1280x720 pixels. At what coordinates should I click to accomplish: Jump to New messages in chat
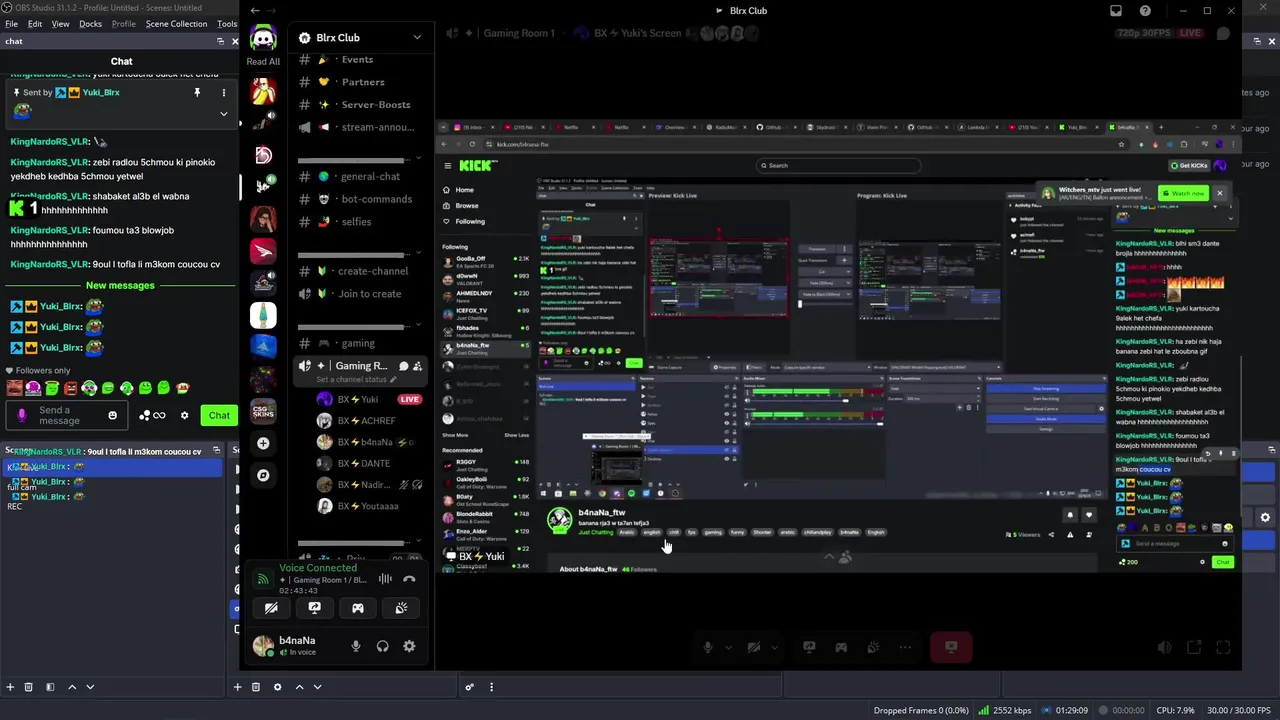[120, 285]
